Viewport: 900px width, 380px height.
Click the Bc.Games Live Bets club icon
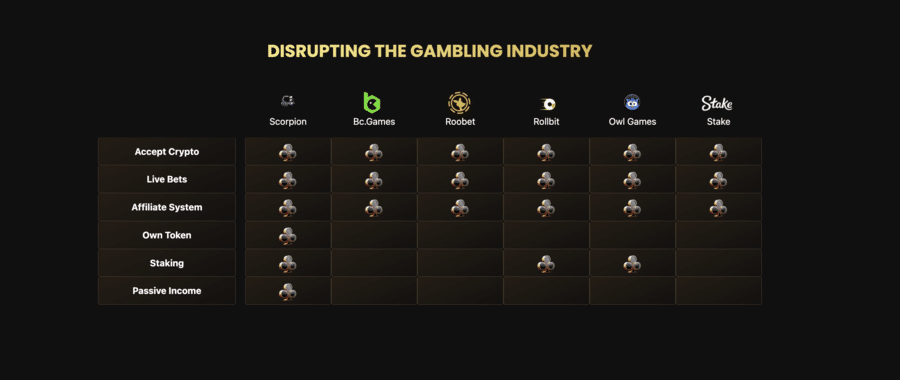(374, 180)
